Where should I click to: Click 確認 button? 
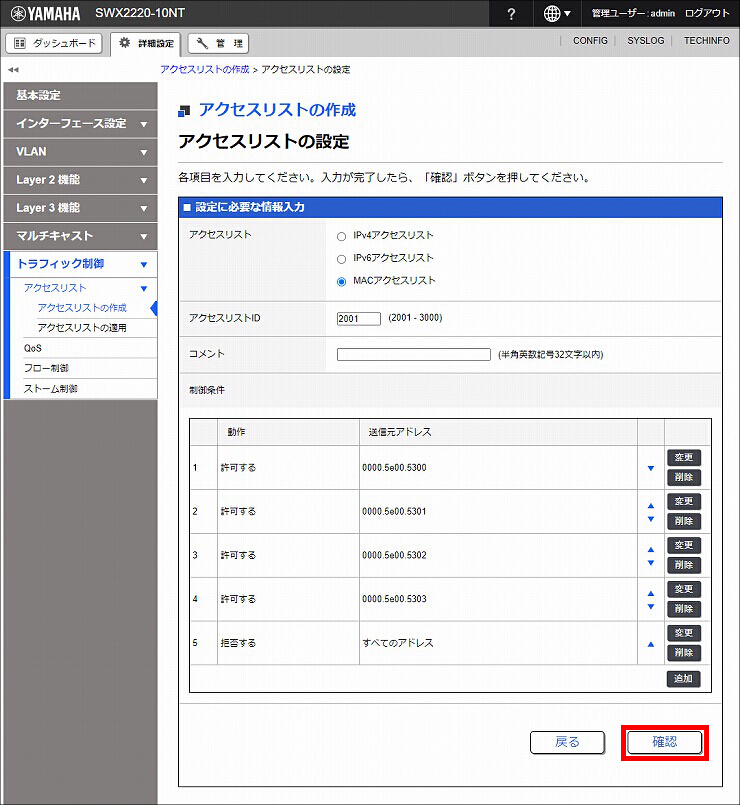coord(665,742)
